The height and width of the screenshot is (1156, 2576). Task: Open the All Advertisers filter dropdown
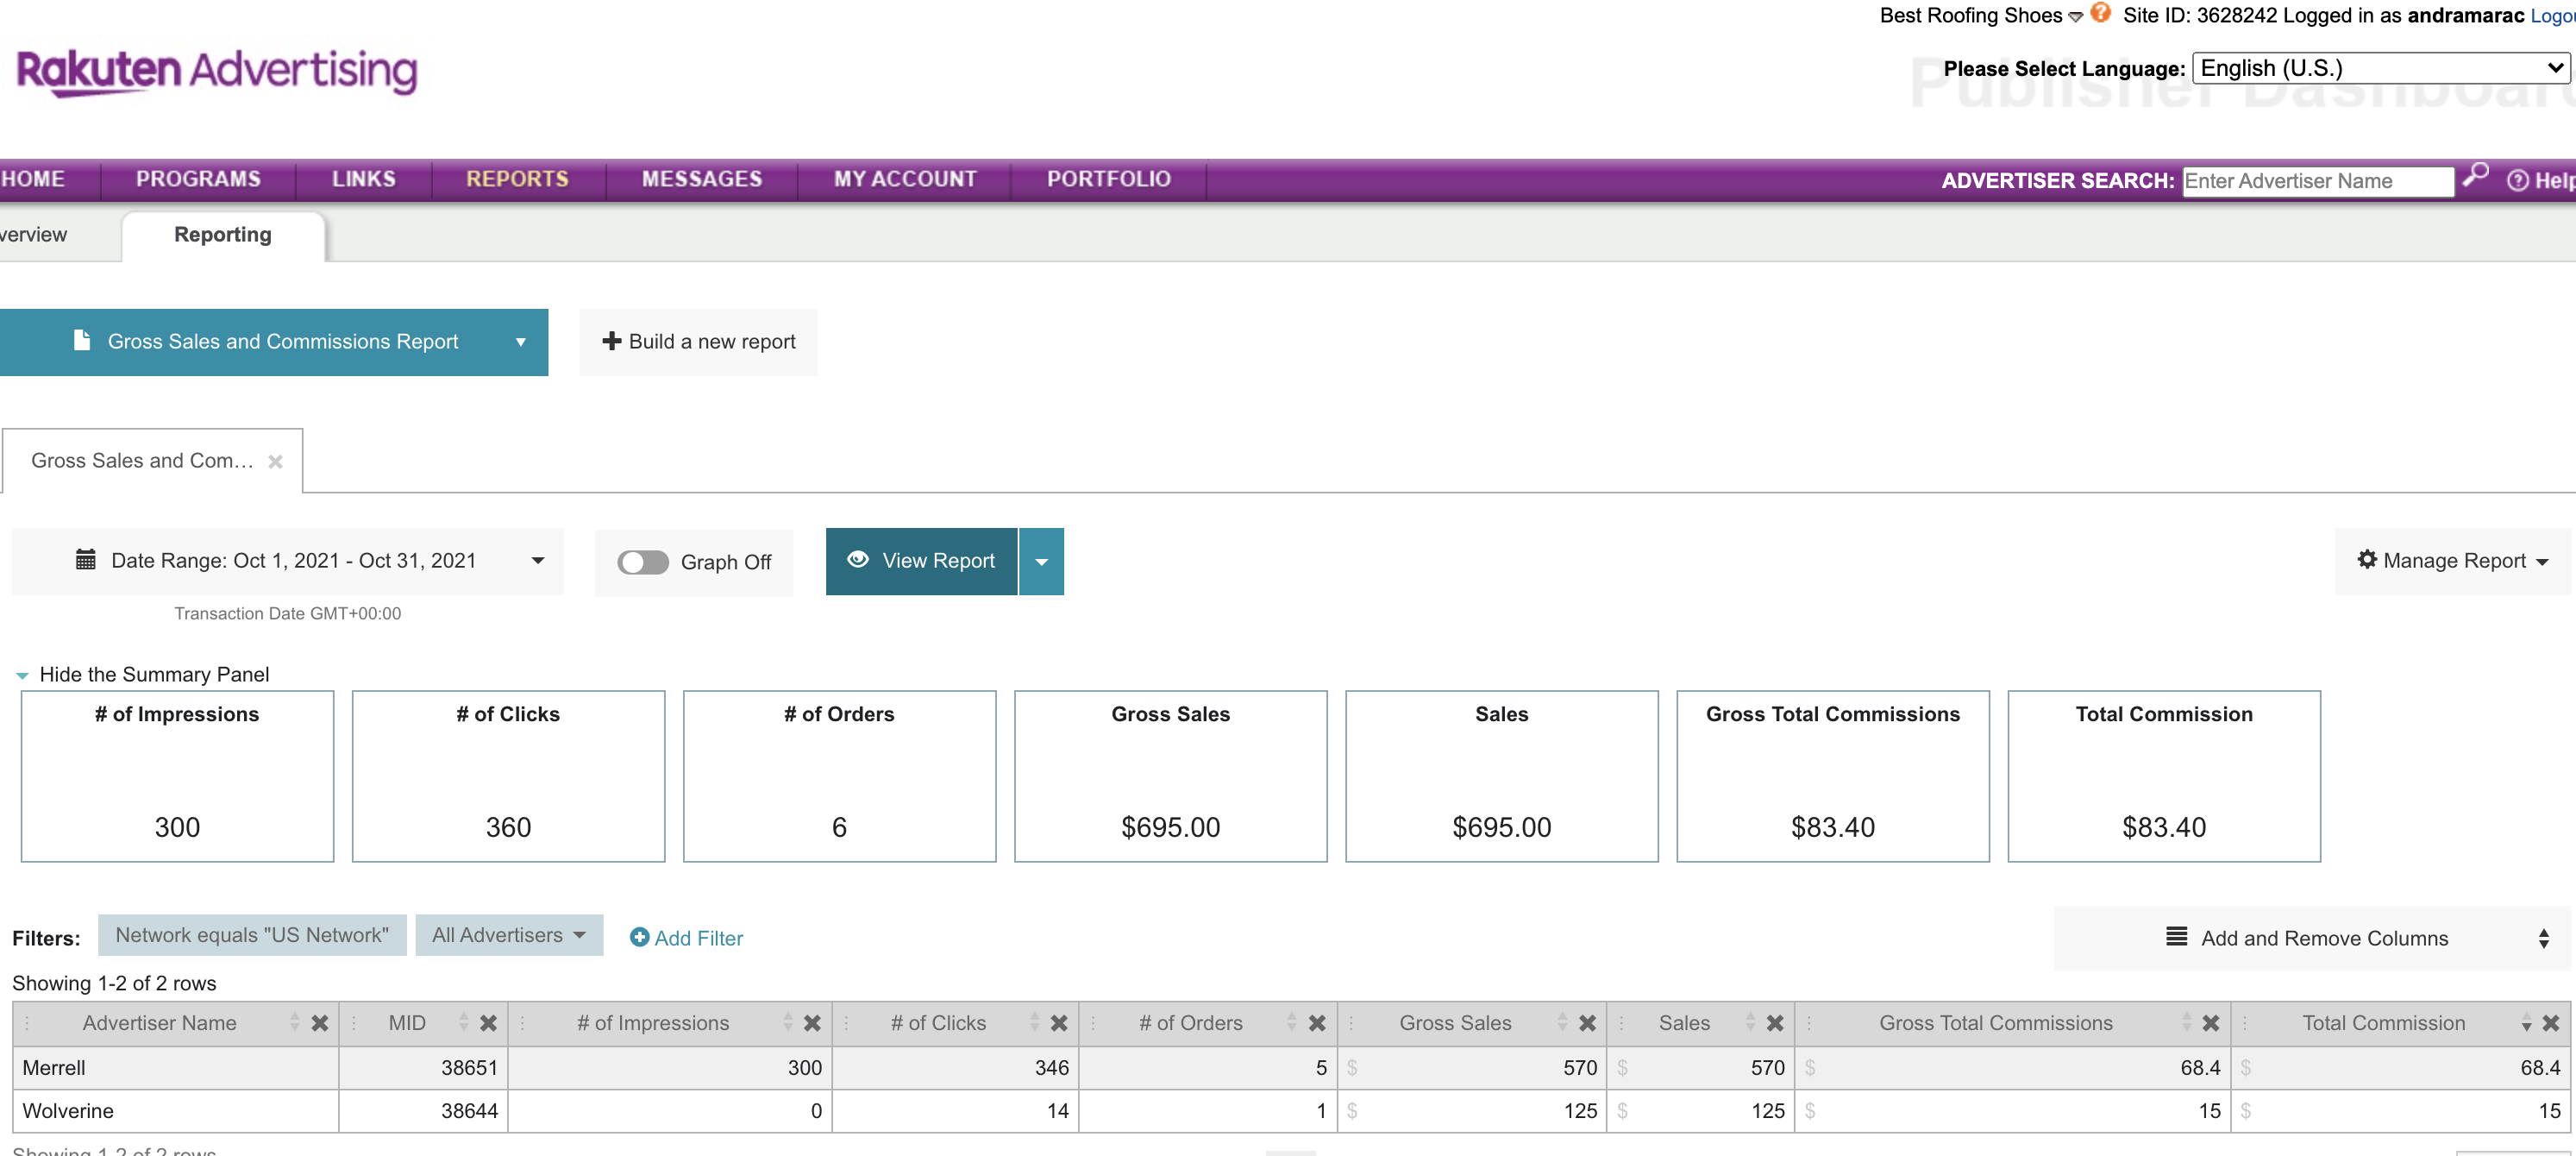509,935
